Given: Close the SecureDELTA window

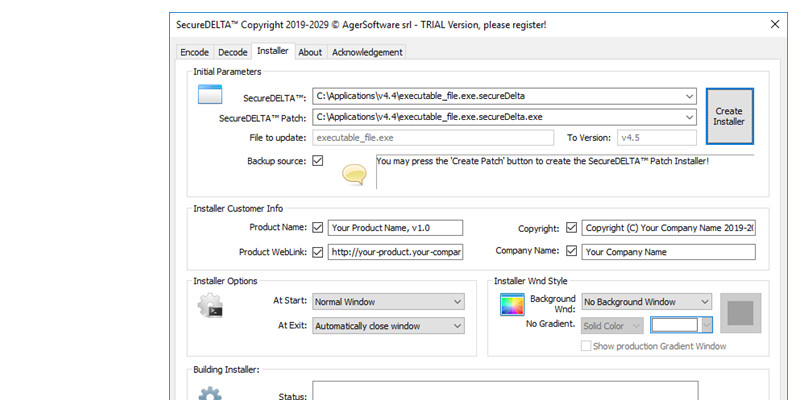Looking at the screenshot, I should [x=774, y=24].
